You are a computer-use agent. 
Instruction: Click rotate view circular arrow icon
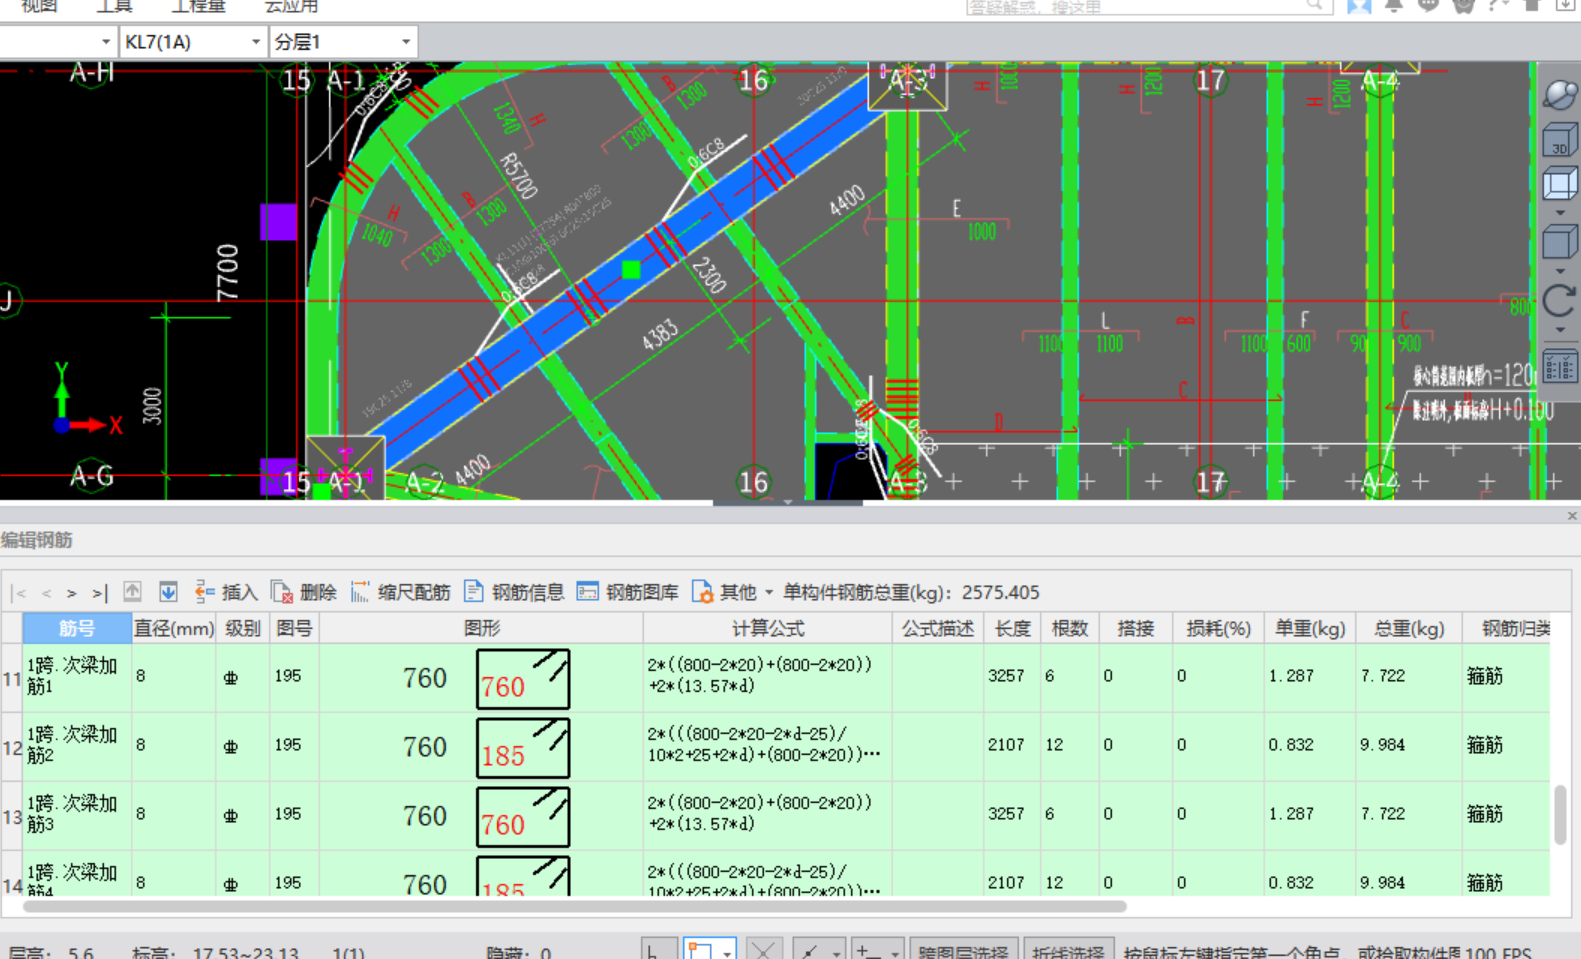(x=1560, y=300)
